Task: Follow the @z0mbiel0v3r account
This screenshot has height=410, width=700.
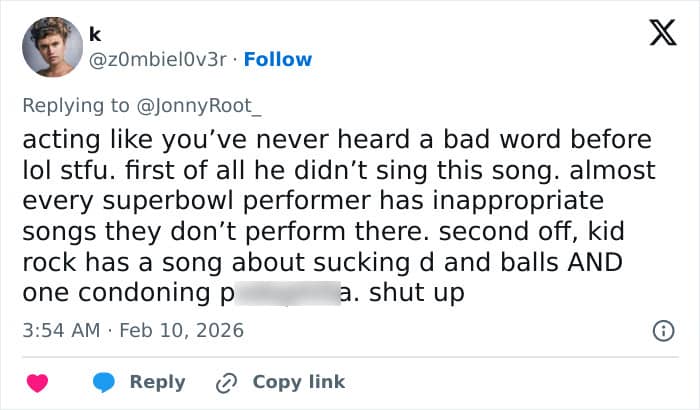Action: (x=278, y=59)
